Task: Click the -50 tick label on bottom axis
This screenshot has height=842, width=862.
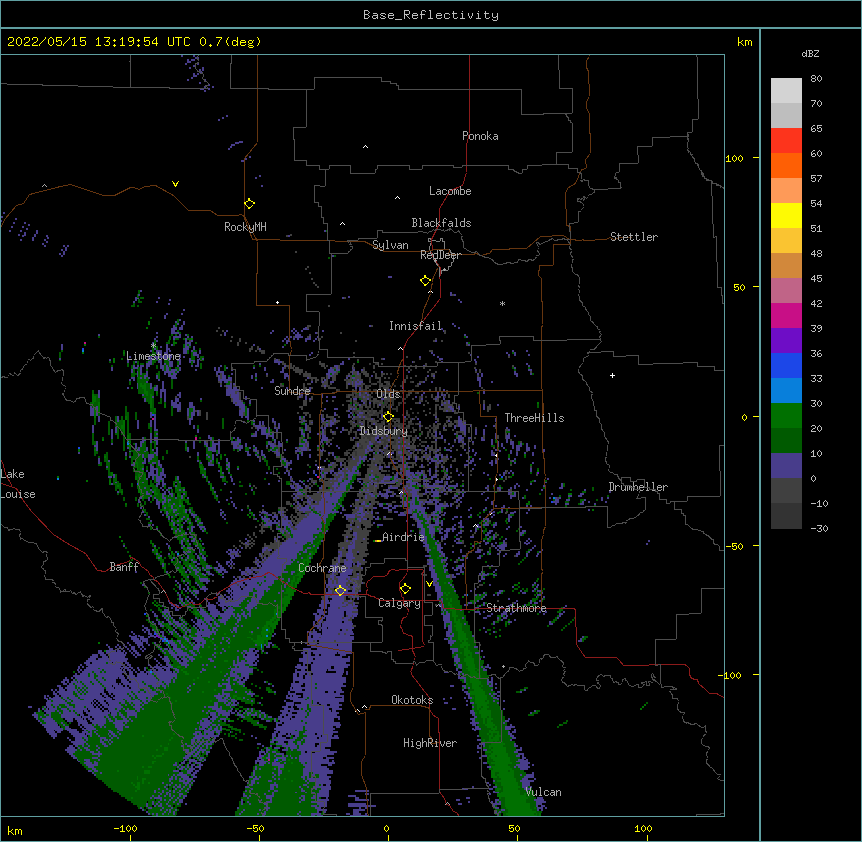Action: (x=255, y=828)
